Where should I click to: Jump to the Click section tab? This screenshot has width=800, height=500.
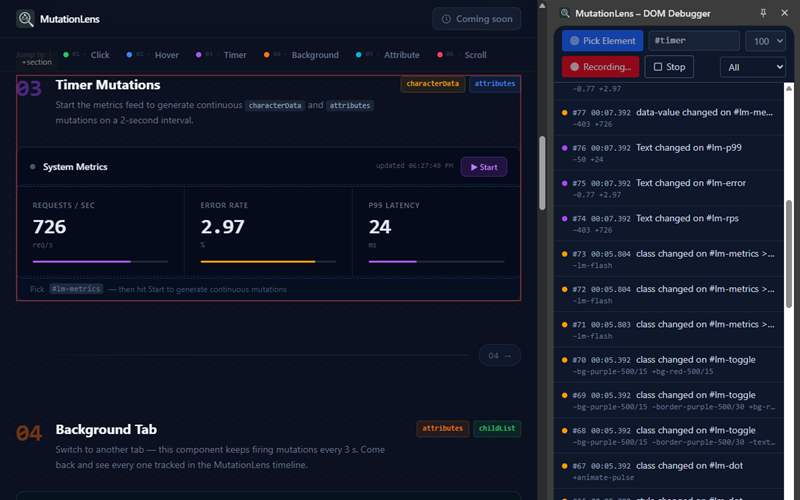pyautogui.click(x=86, y=55)
